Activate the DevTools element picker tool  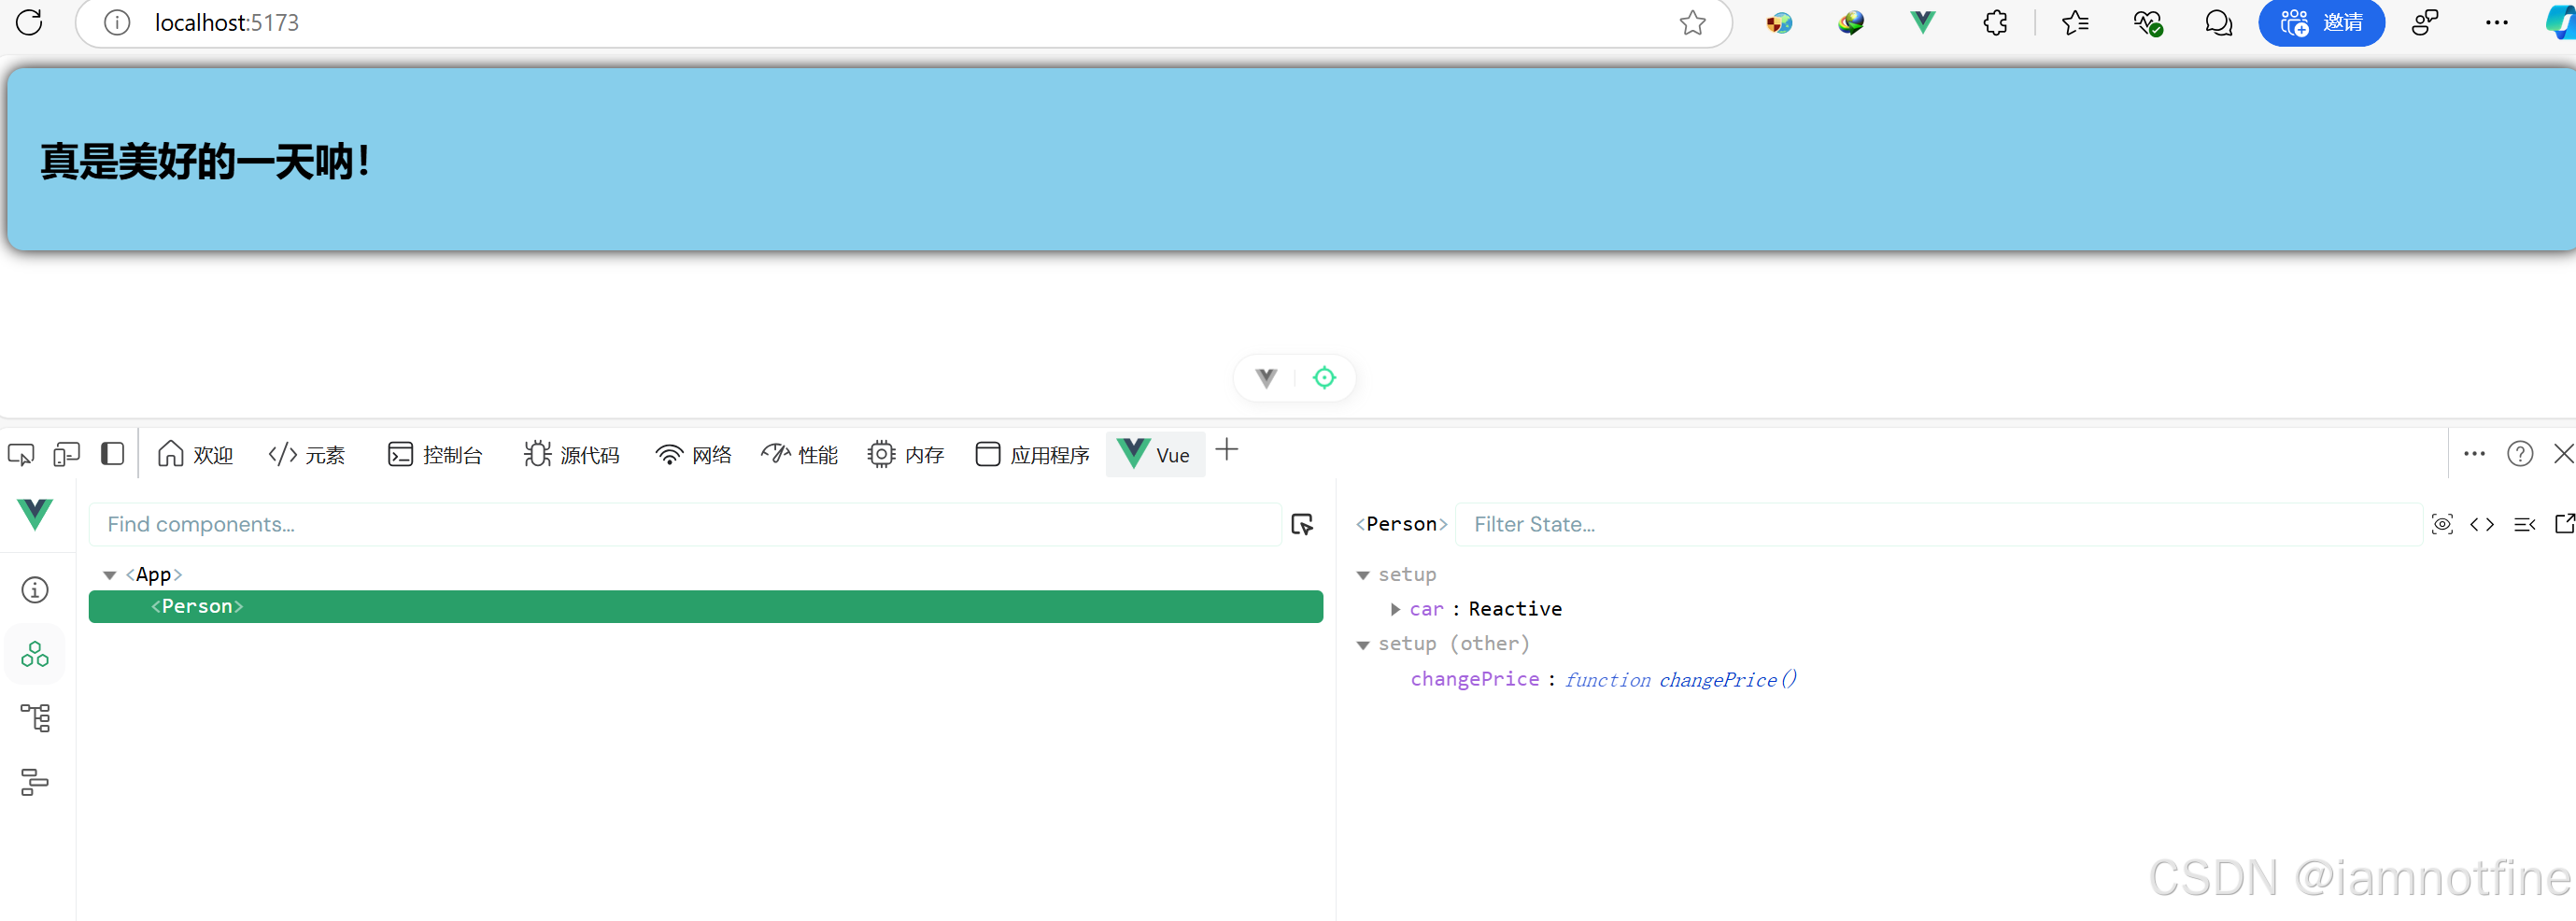(x=20, y=453)
